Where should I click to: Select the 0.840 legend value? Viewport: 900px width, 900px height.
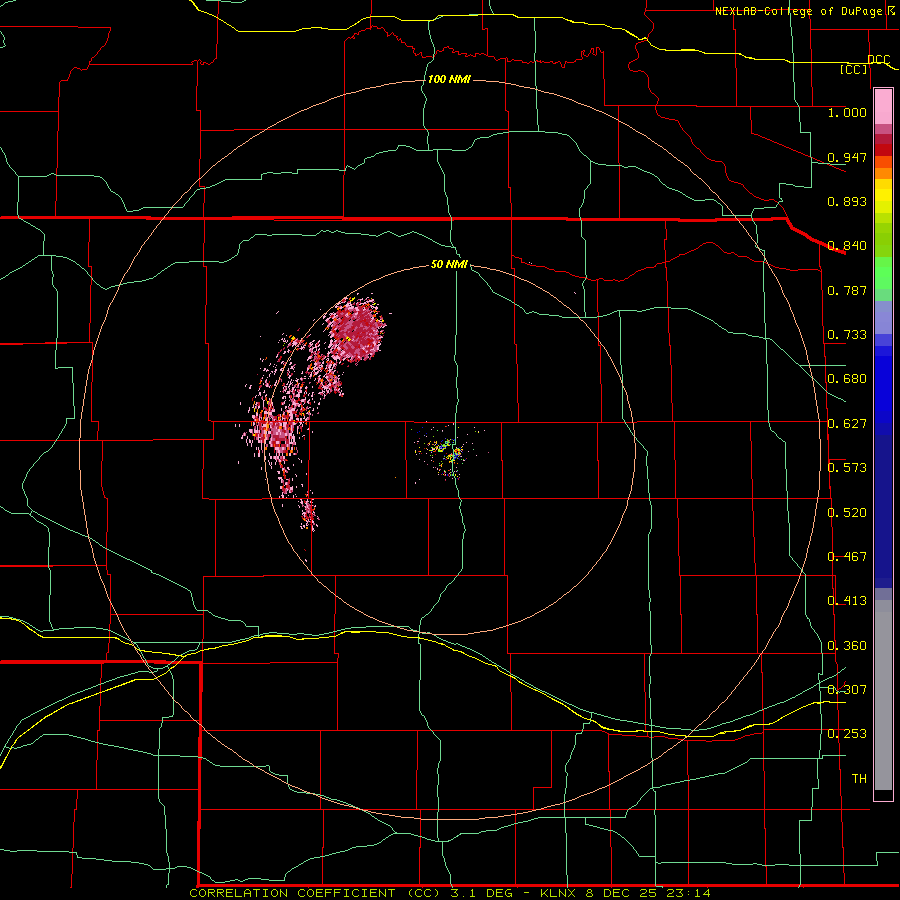tap(847, 246)
